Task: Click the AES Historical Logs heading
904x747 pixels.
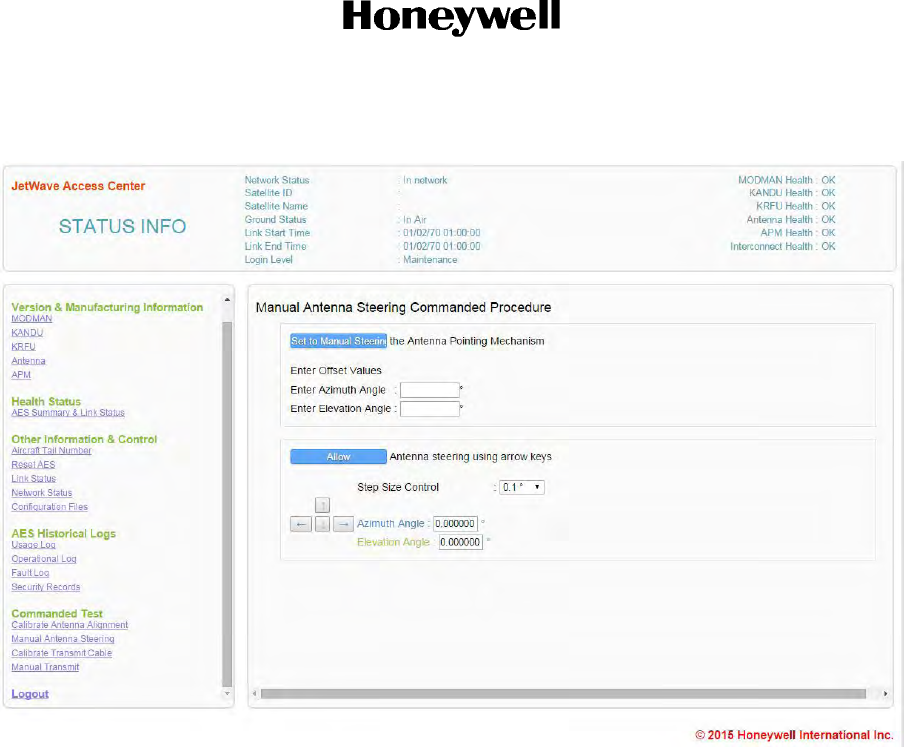Action: [x=63, y=534]
